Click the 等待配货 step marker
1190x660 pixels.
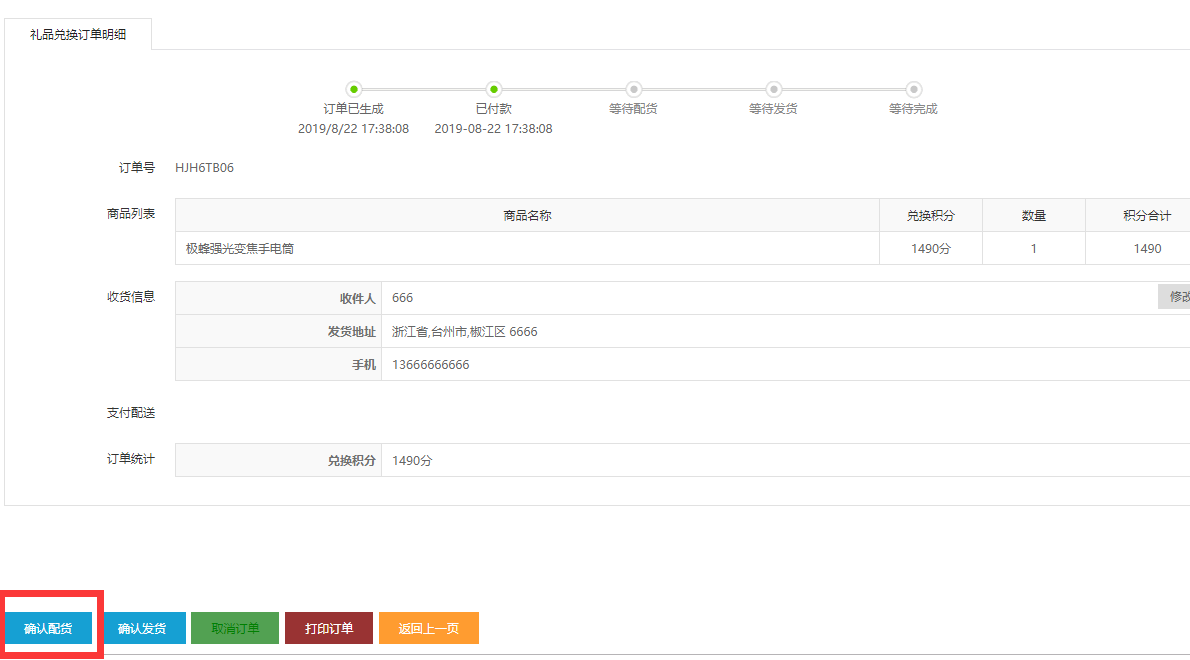[x=634, y=90]
